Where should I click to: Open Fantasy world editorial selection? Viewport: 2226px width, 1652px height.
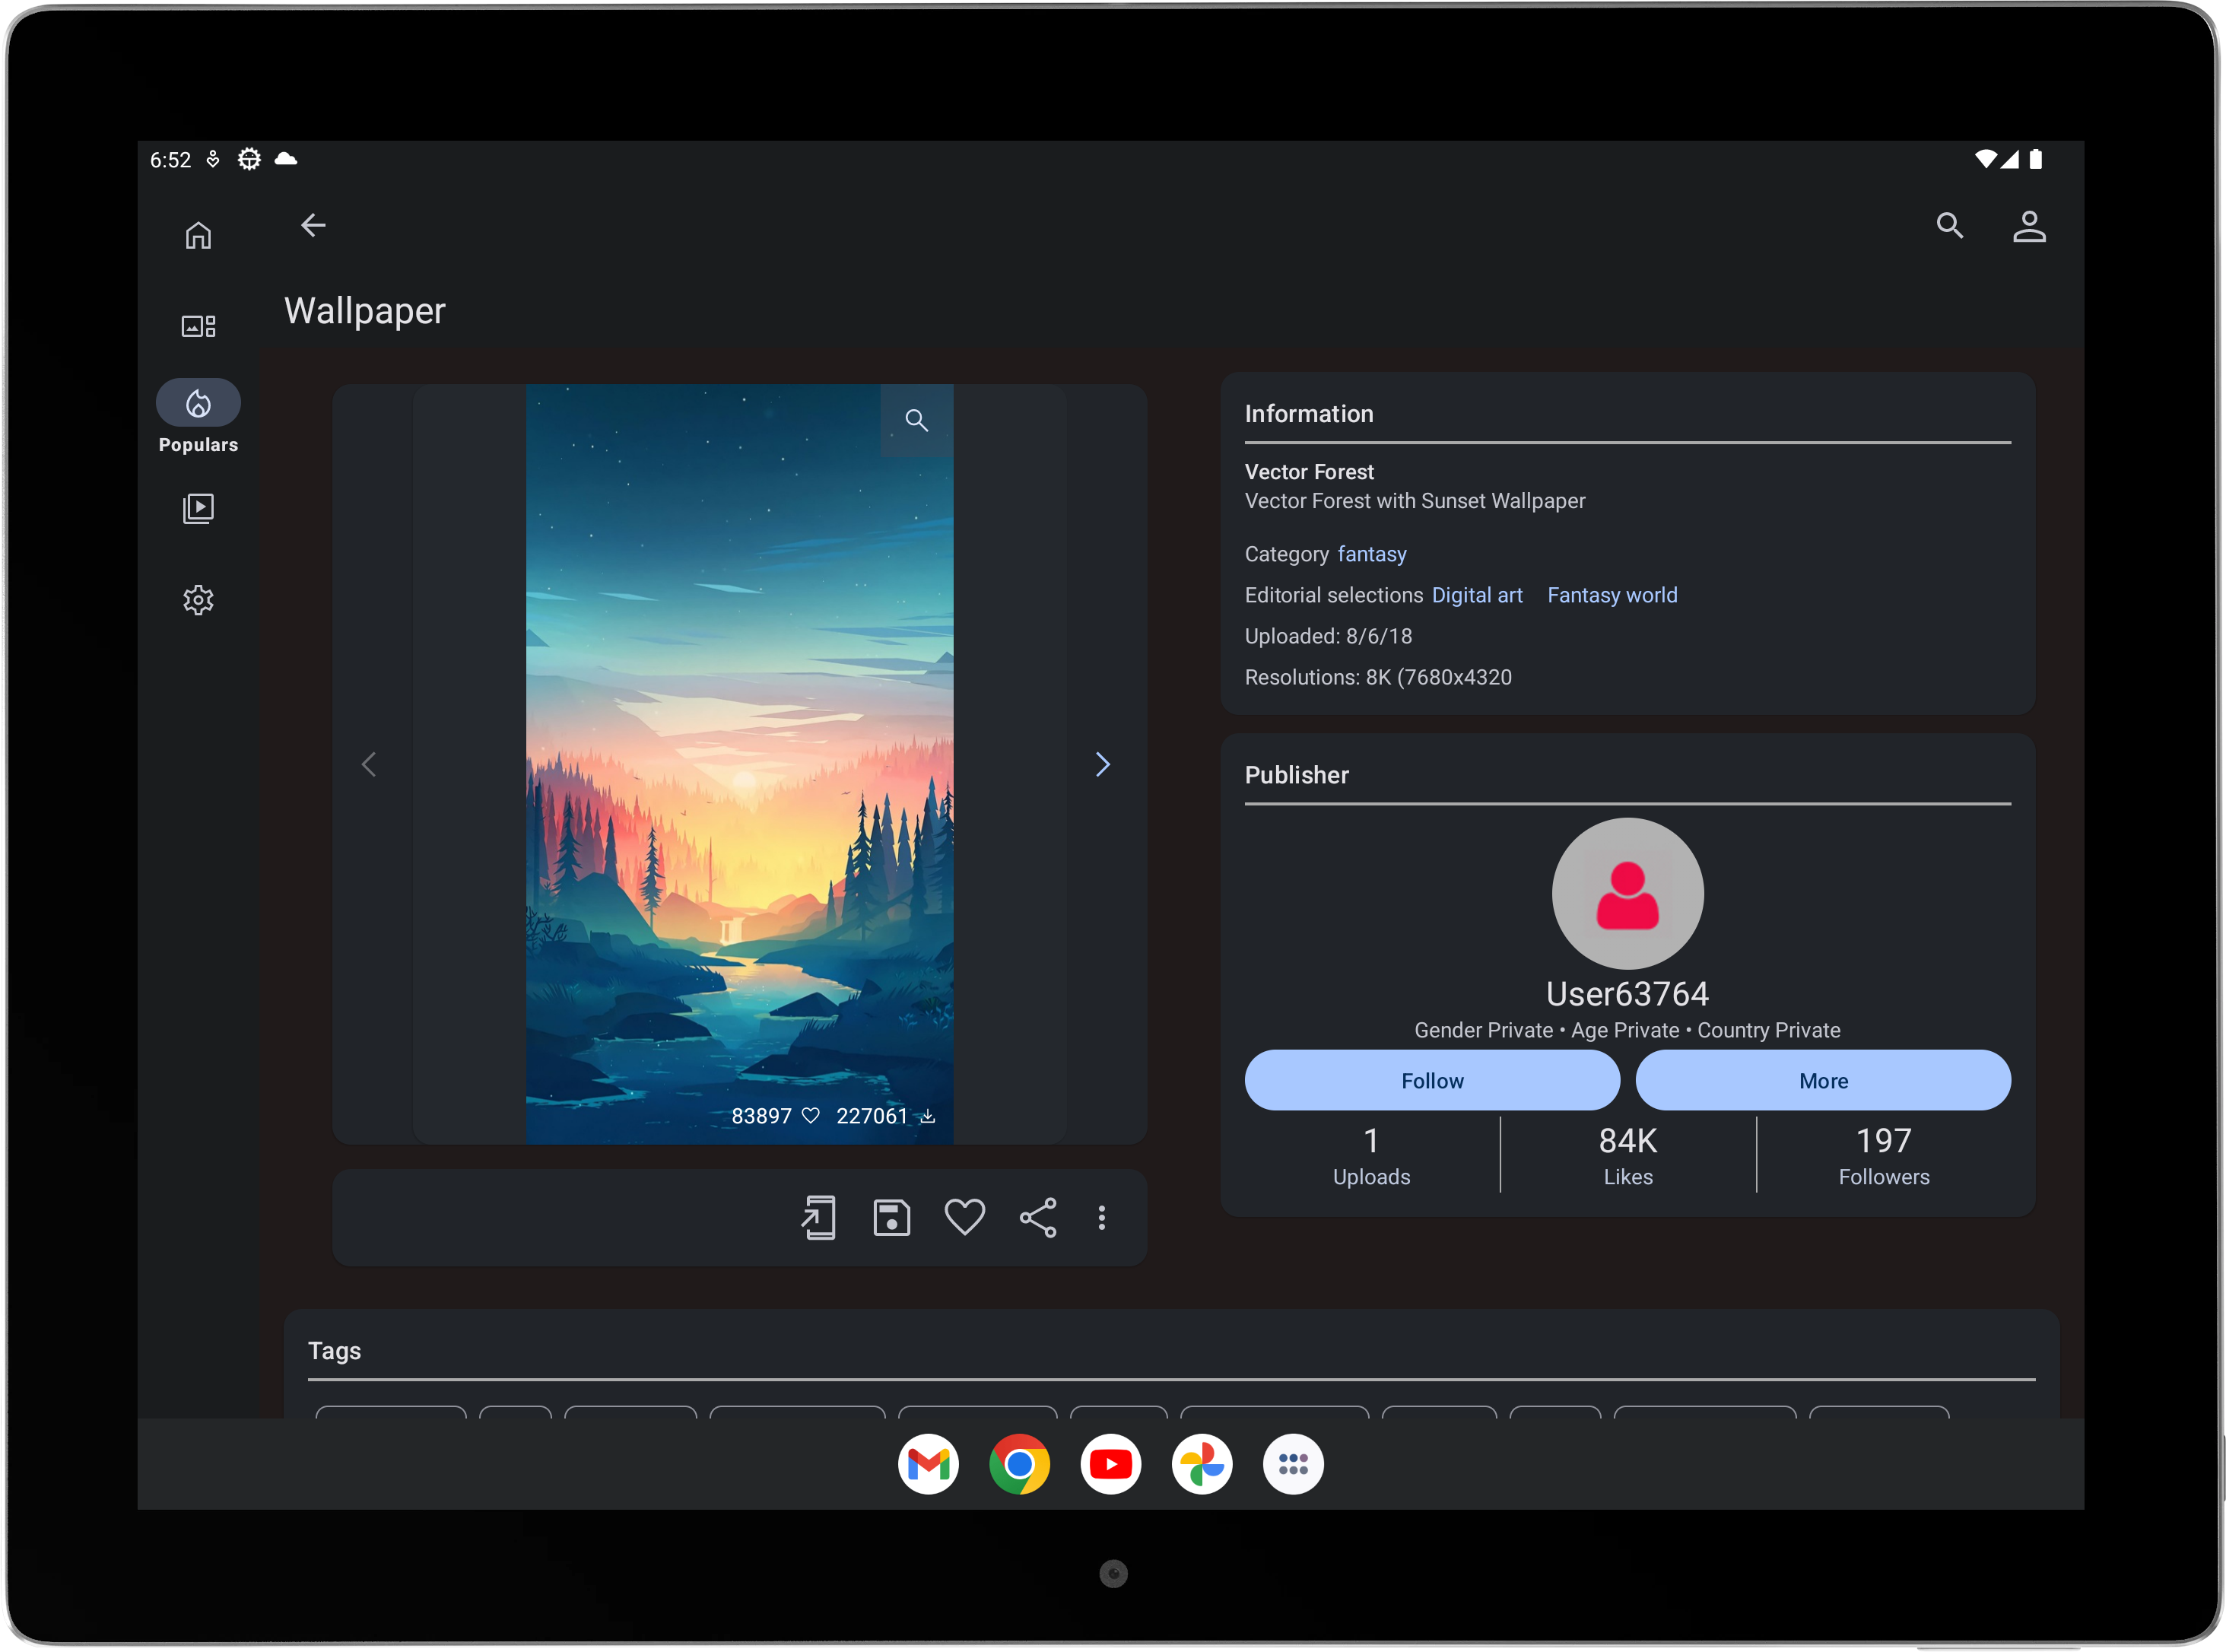tap(1611, 595)
